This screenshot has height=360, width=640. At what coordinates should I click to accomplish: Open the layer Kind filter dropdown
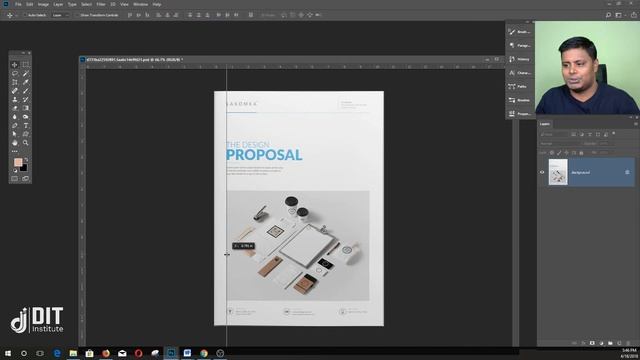[x=554, y=134]
